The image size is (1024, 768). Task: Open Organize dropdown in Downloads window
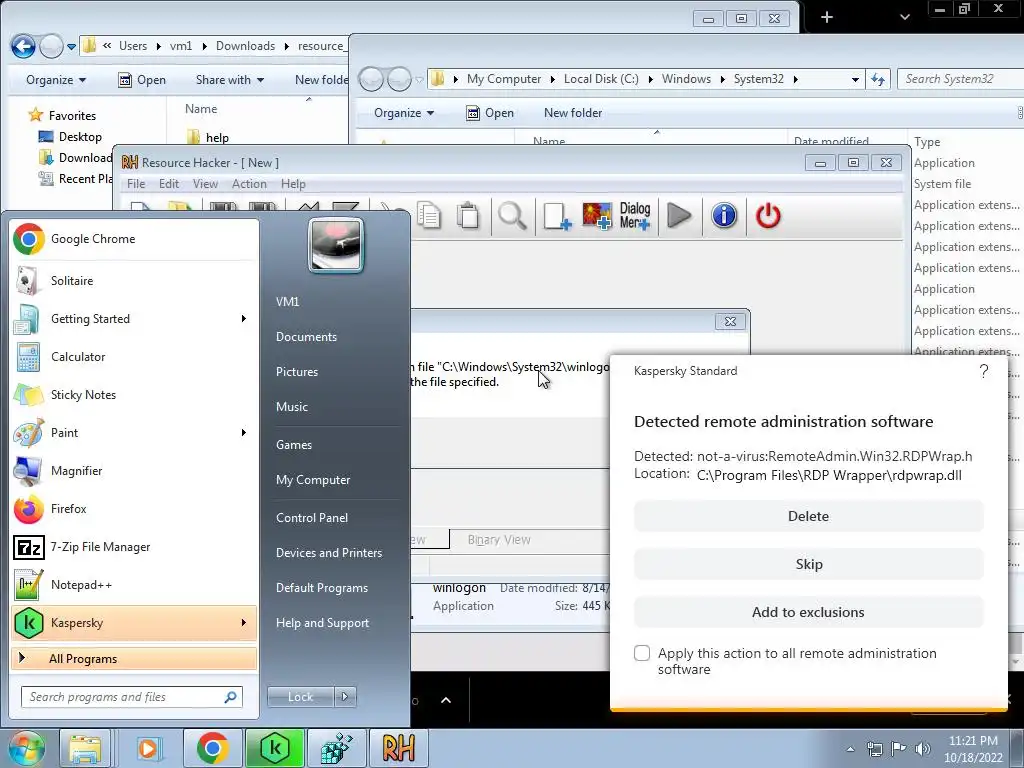(56, 80)
